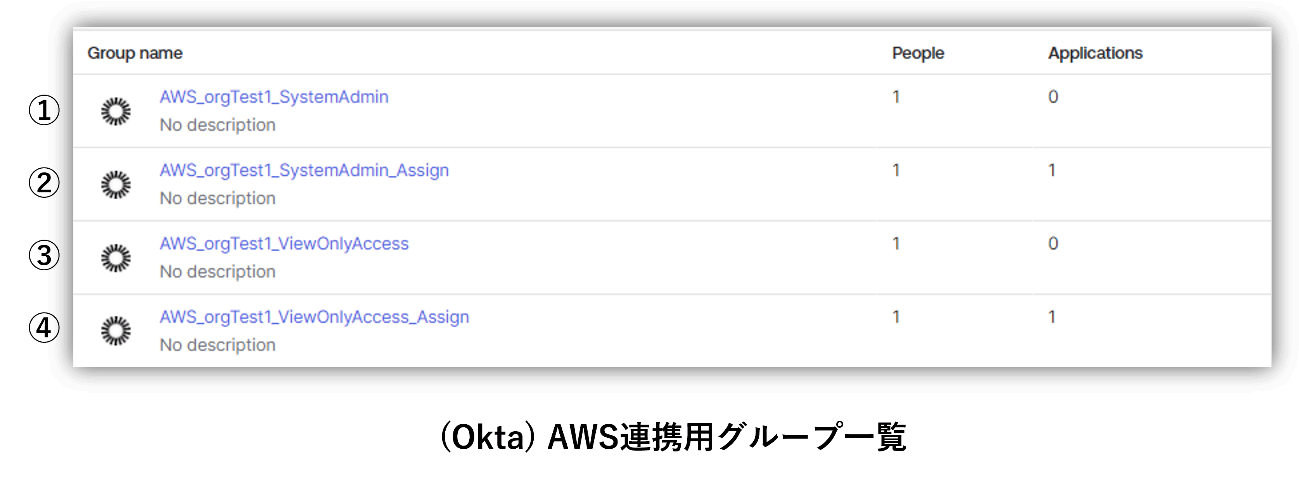Click the group icon beside AWS_orgTest1_ViewOnlyAccess
Image resolution: width=1299 pixels, height=477 pixels.
point(117,257)
